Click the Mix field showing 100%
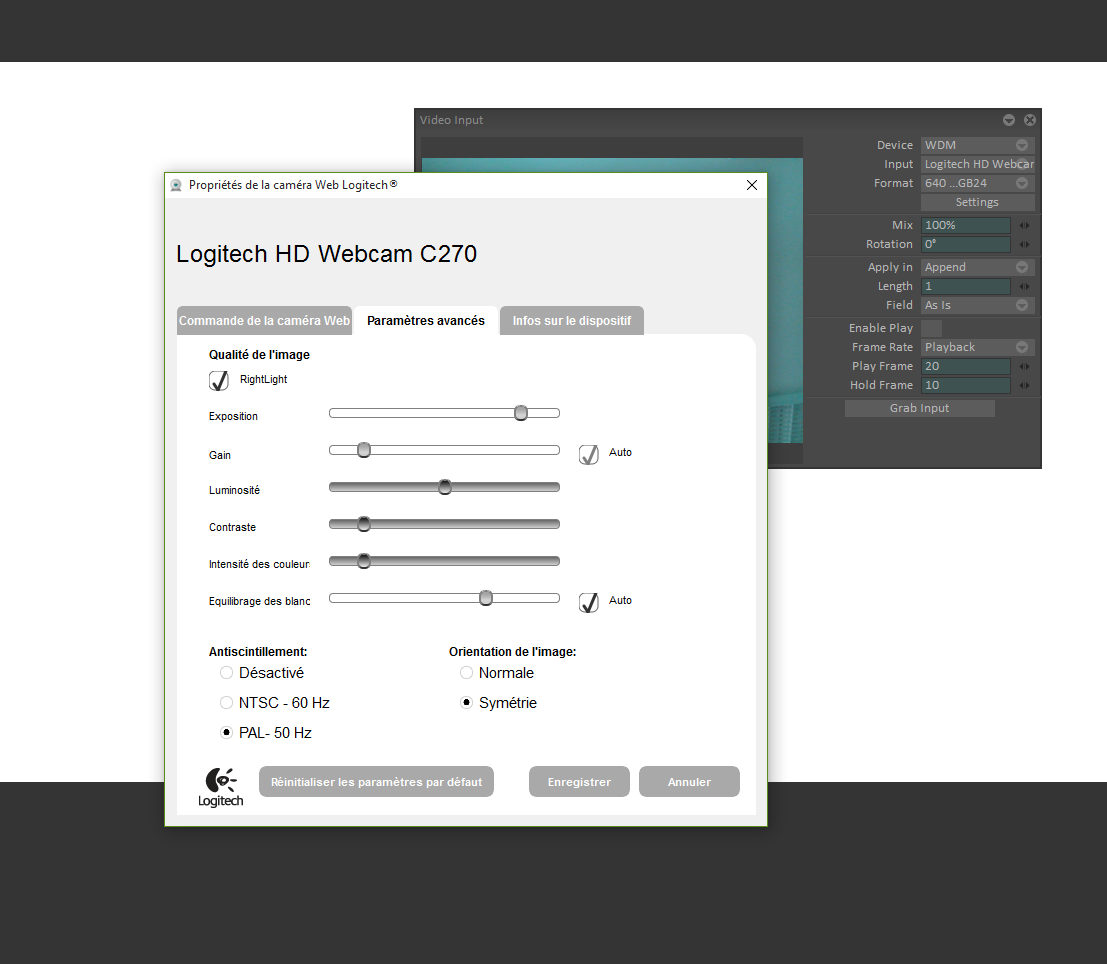This screenshot has width=1107, height=964. pos(966,225)
